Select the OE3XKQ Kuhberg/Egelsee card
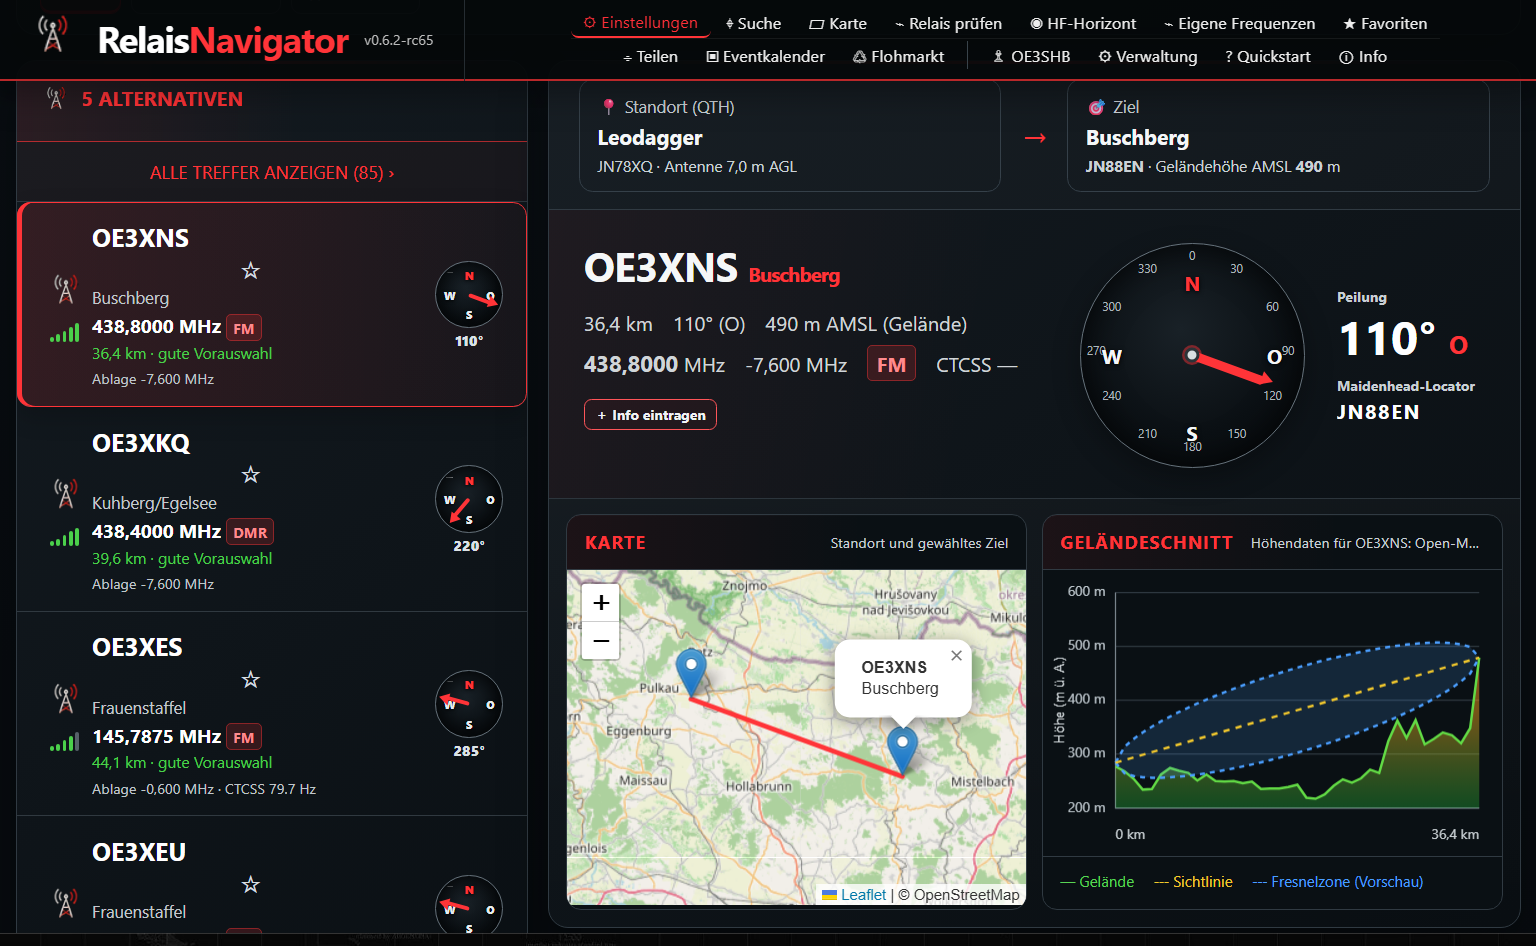Viewport: 1536px width, 946px height. pyautogui.click(x=272, y=510)
